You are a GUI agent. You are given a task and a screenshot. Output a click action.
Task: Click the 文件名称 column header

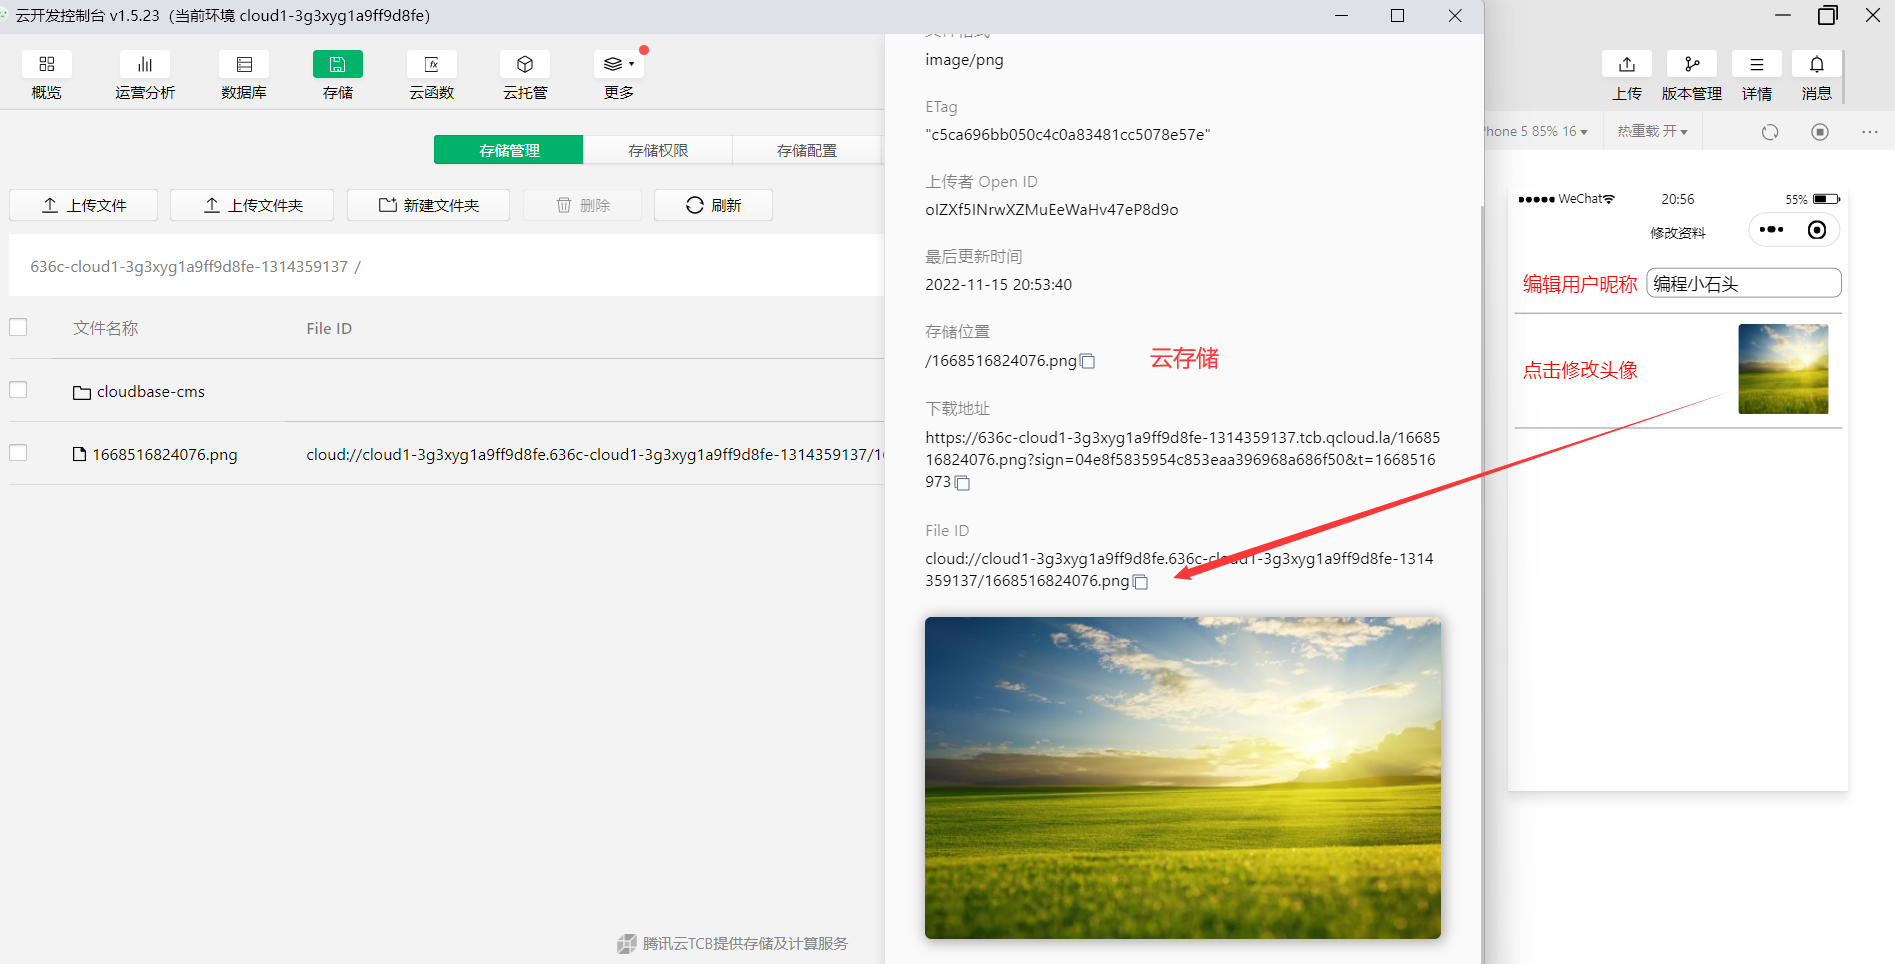tap(106, 328)
